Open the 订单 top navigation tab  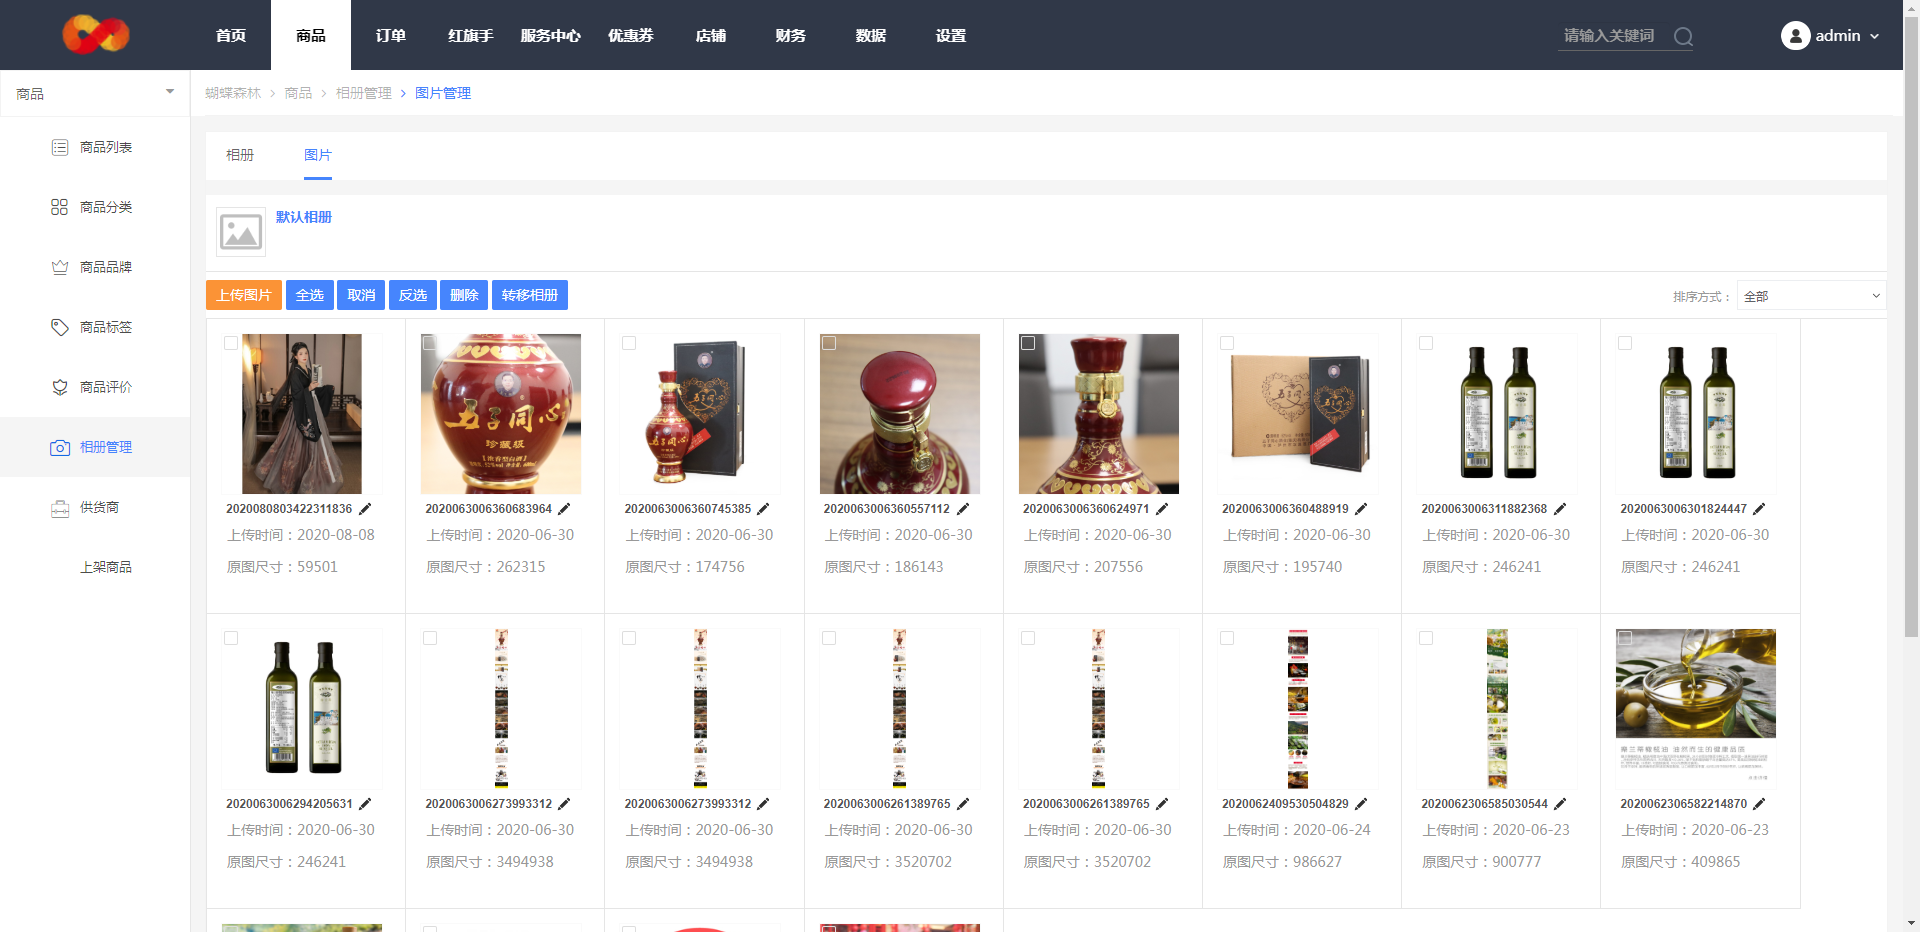click(391, 35)
